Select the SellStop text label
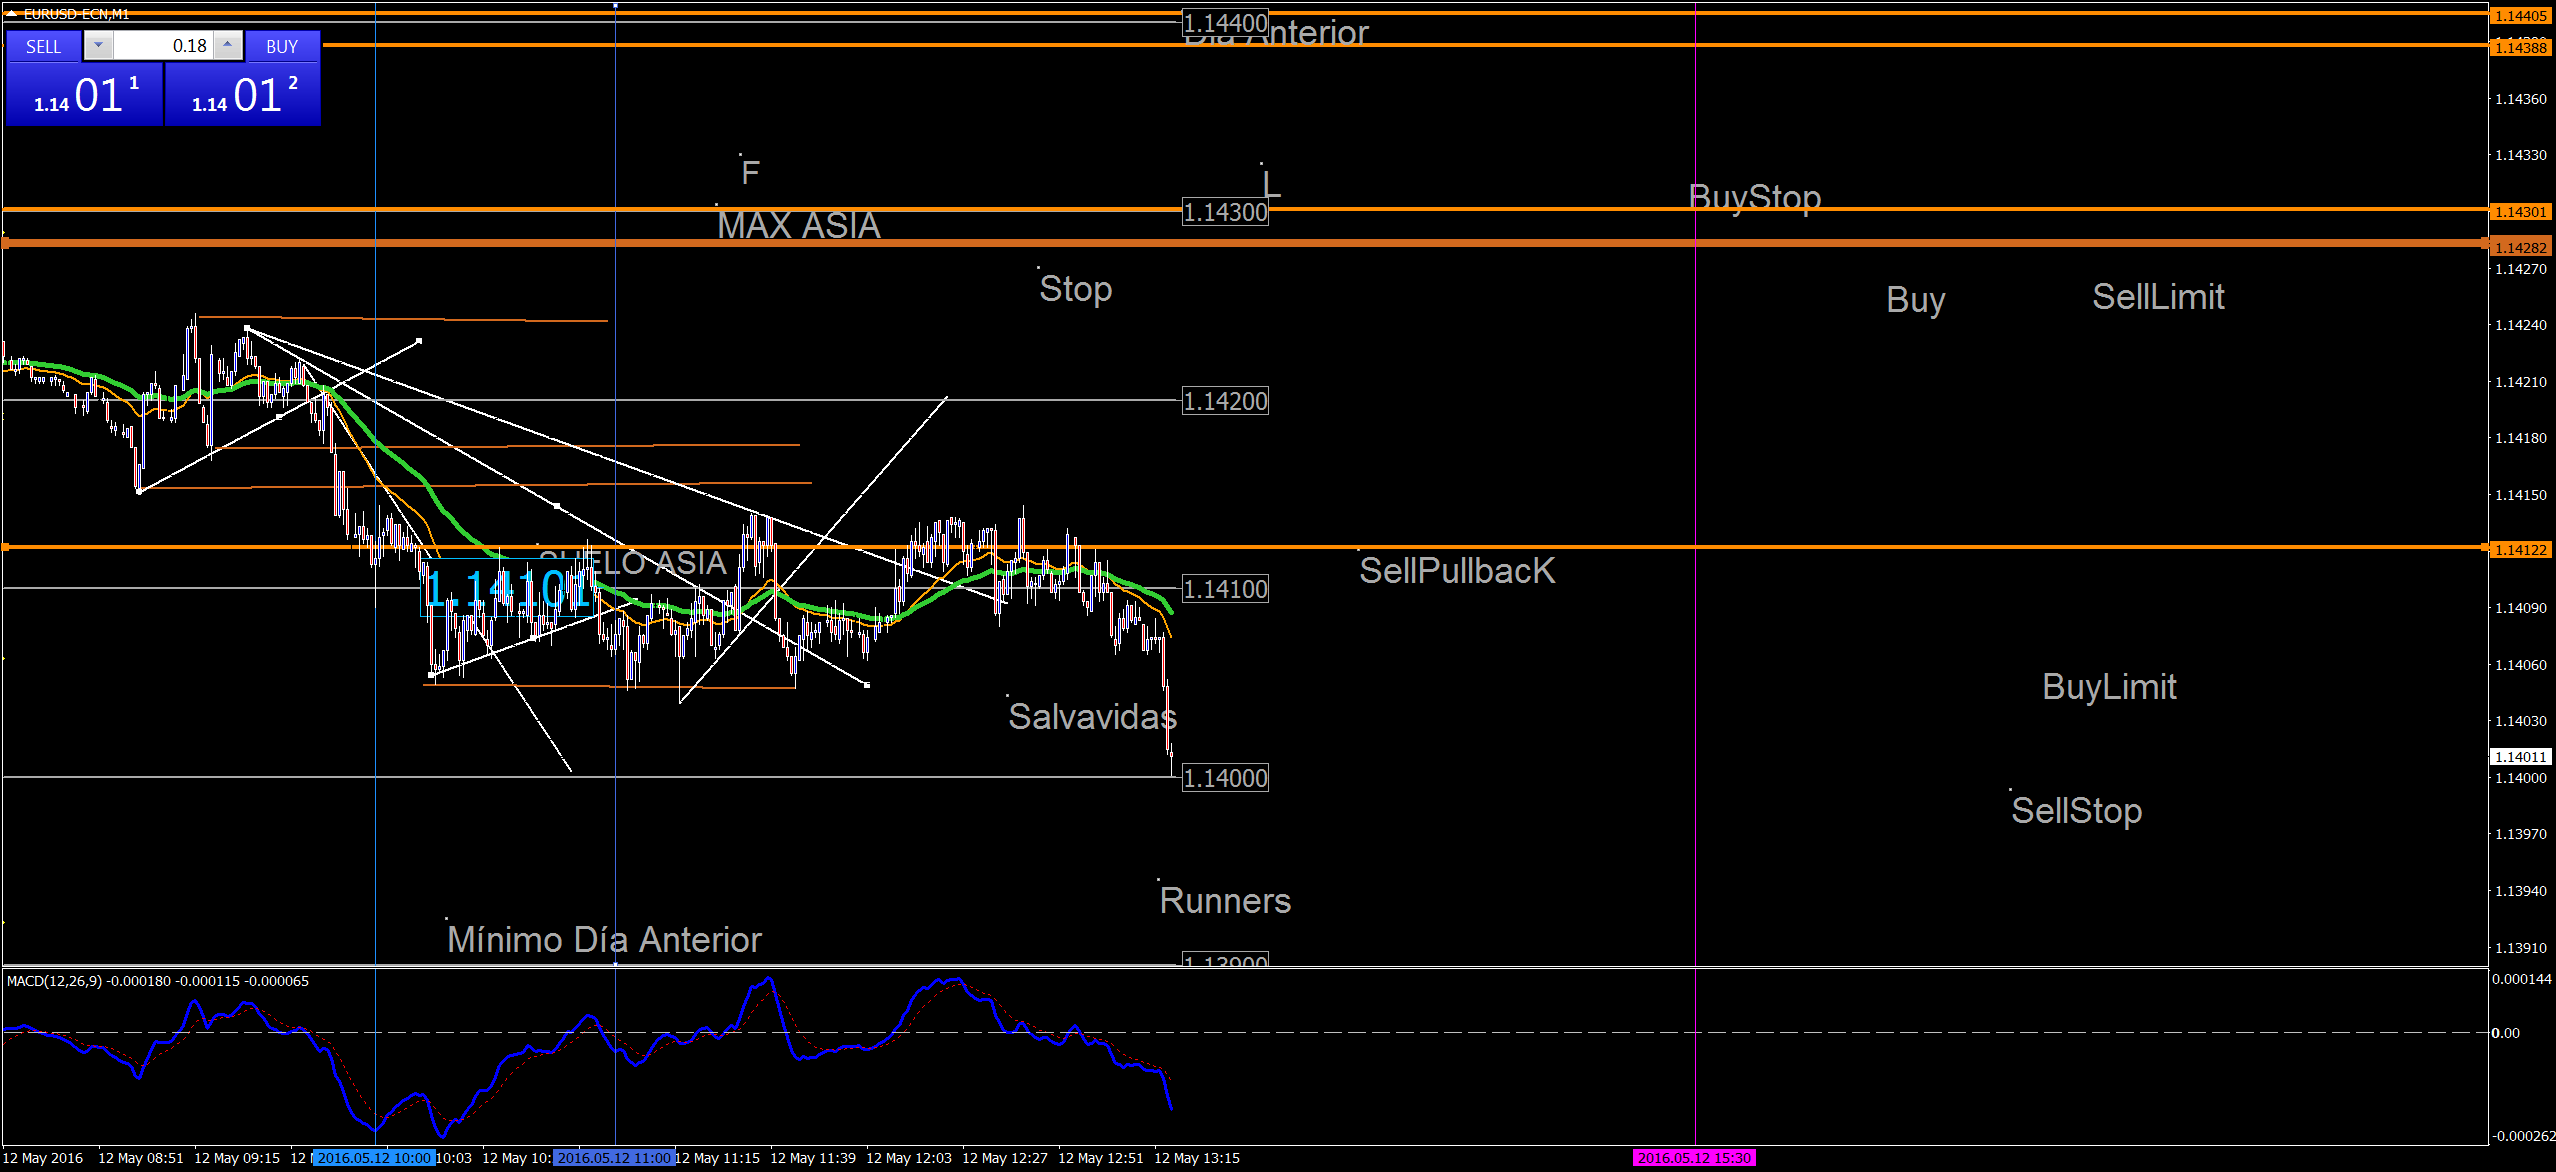Viewport: 2556px width, 1172px height. [x=2076, y=811]
